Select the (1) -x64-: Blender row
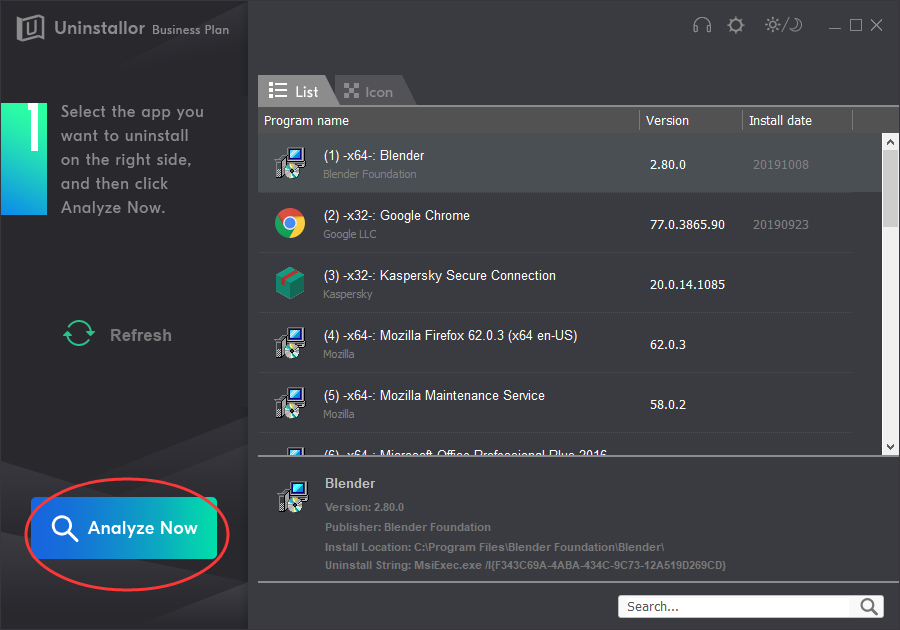The image size is (900, 630). pos(570,164)
